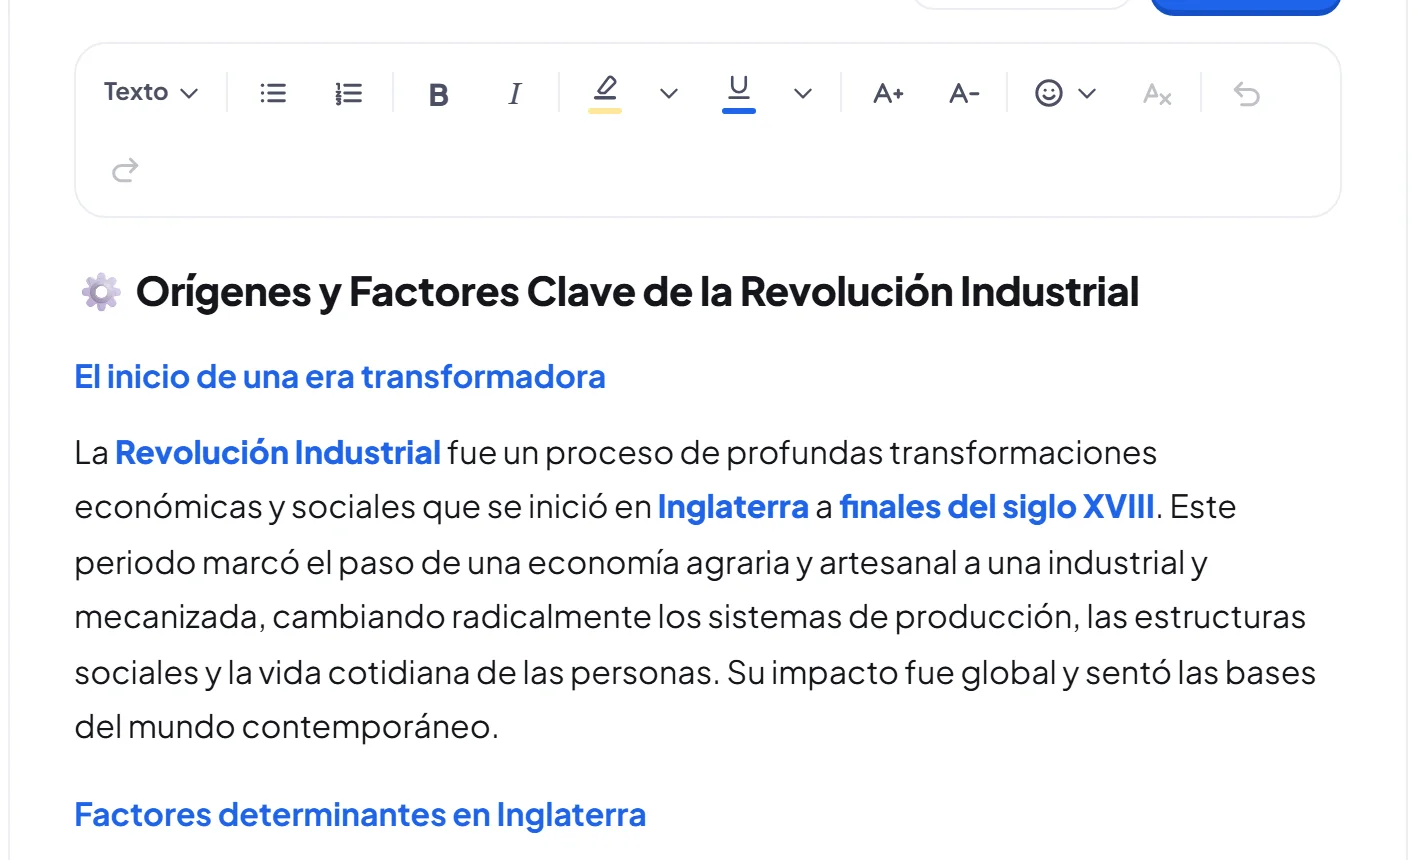Increase font size with A+
This screenshot has width=1416, height=860.
click(x=888, y=94)
